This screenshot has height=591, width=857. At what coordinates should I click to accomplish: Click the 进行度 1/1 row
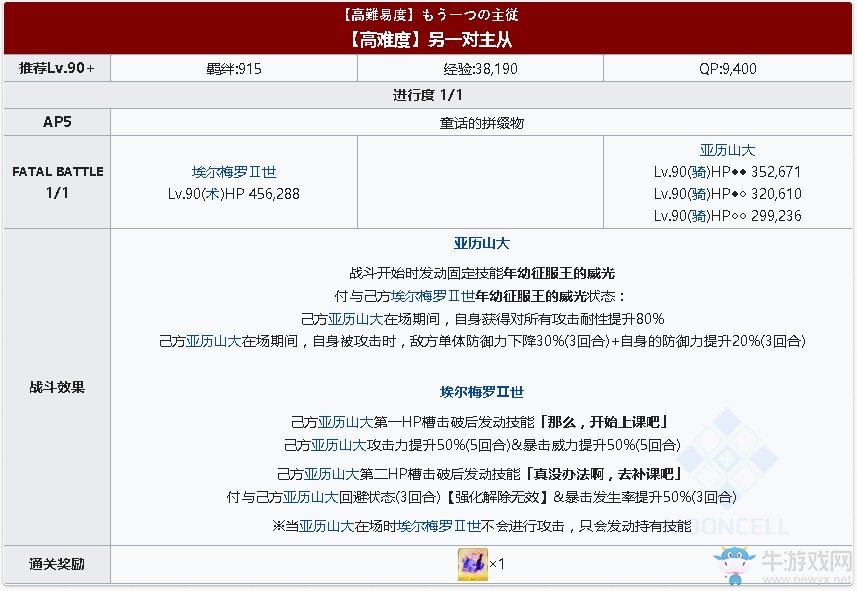pyautogui.click(x=428, y=95)
